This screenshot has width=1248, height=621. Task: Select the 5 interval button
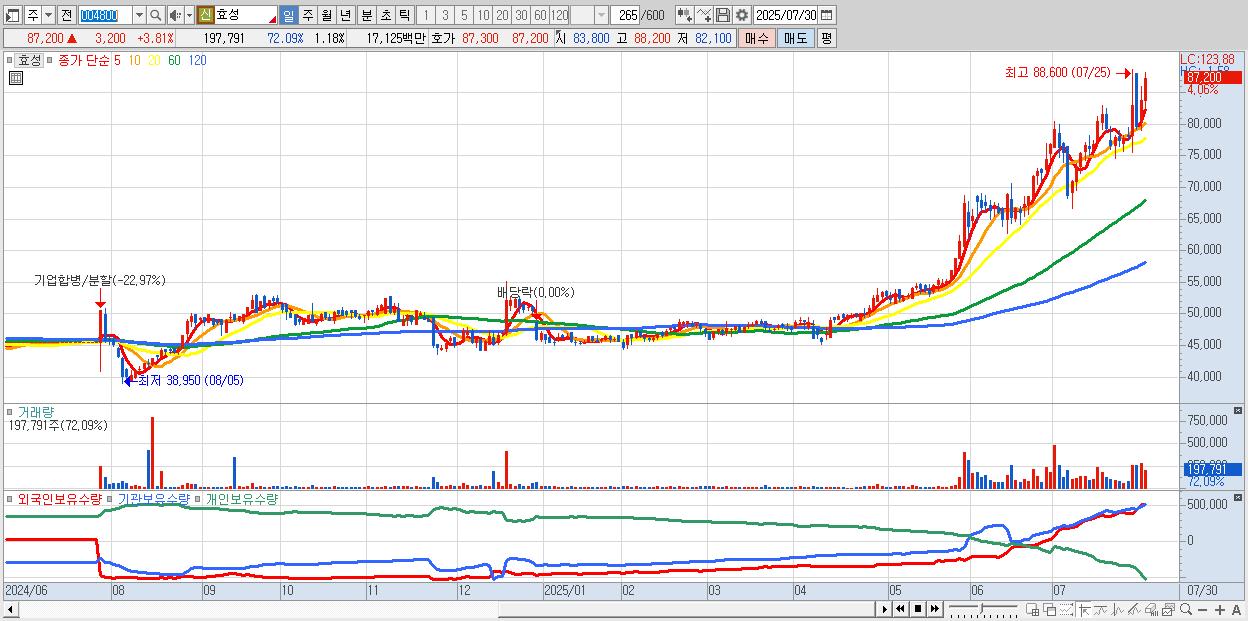[464, 15]
